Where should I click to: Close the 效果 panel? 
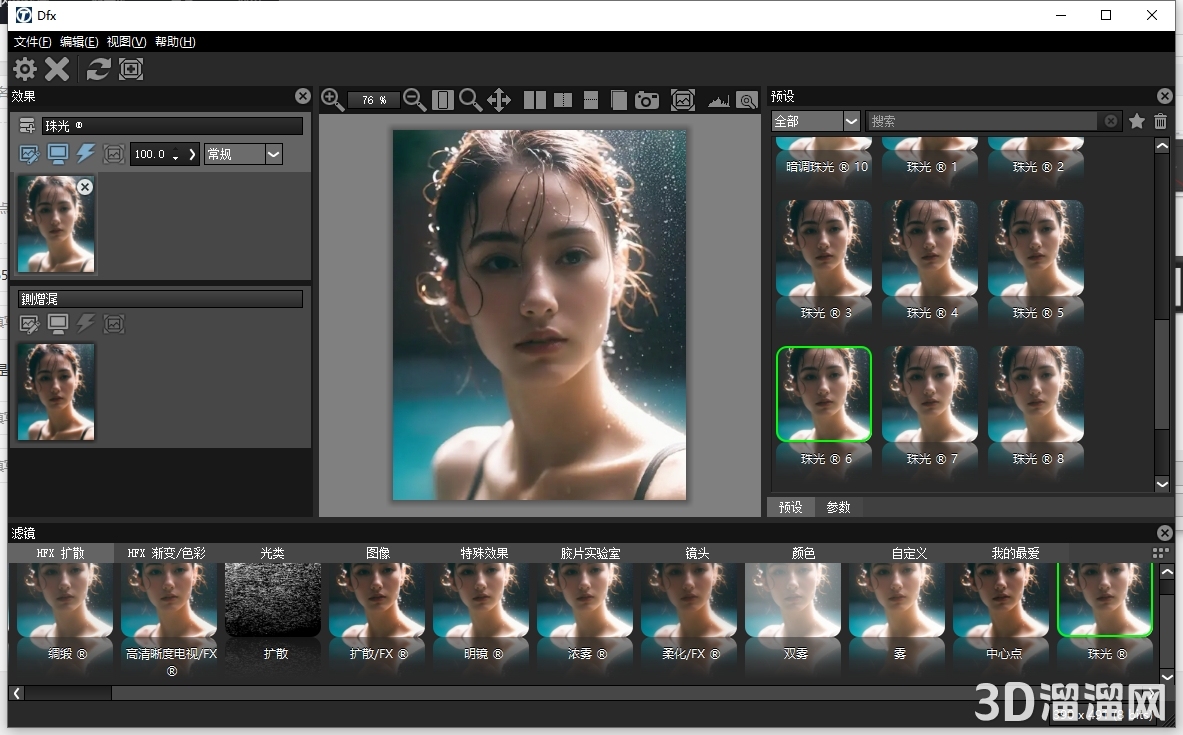pos(303,96)
